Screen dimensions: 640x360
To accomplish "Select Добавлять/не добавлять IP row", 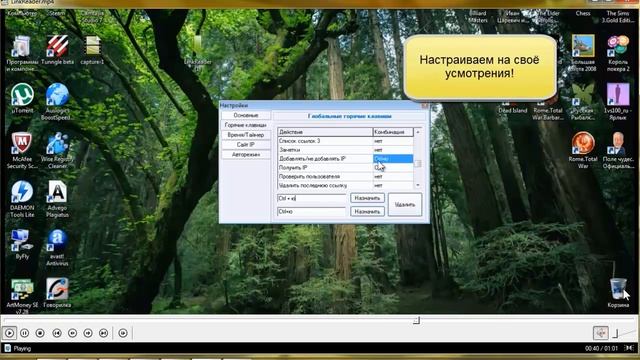I will [345, 159].
